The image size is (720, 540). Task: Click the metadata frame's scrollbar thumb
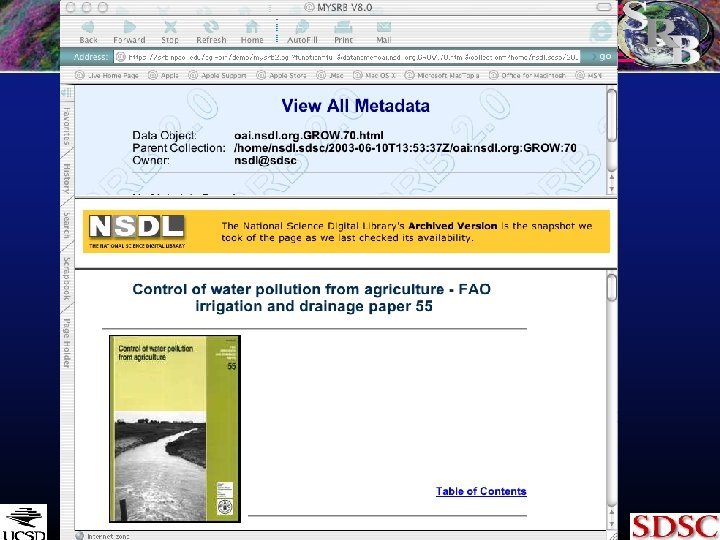tap(612, 115)
